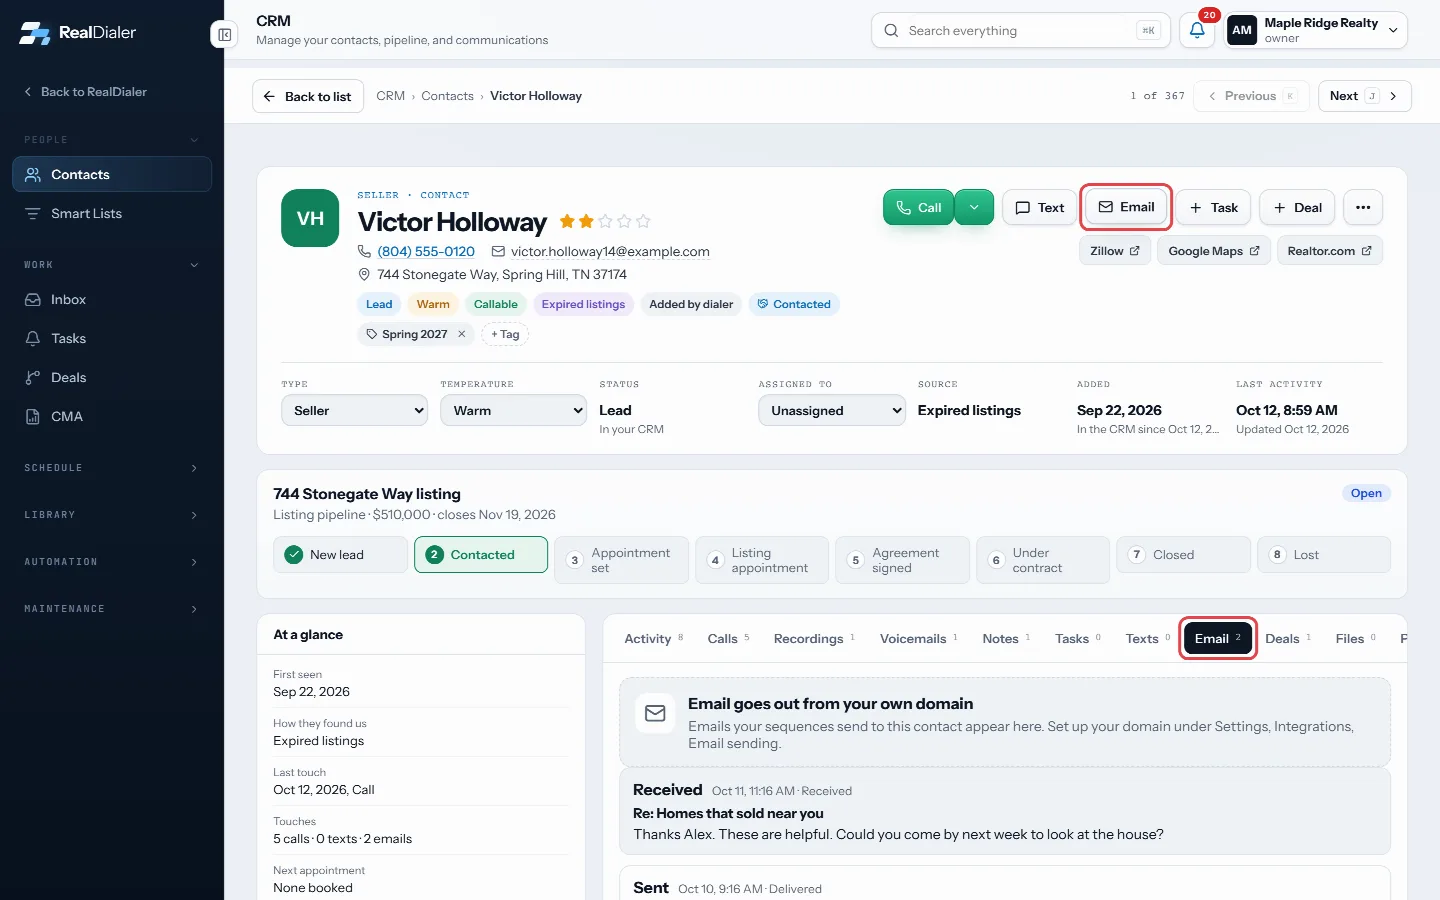Open the Recordings tab
This screenshot has width=1440, height=900.
click(x=814, y=638)
